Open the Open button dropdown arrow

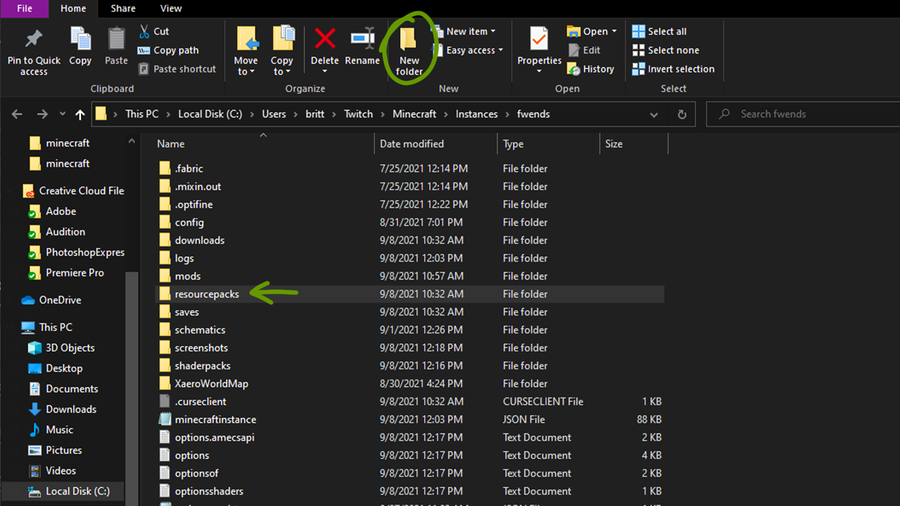point(614,32)
